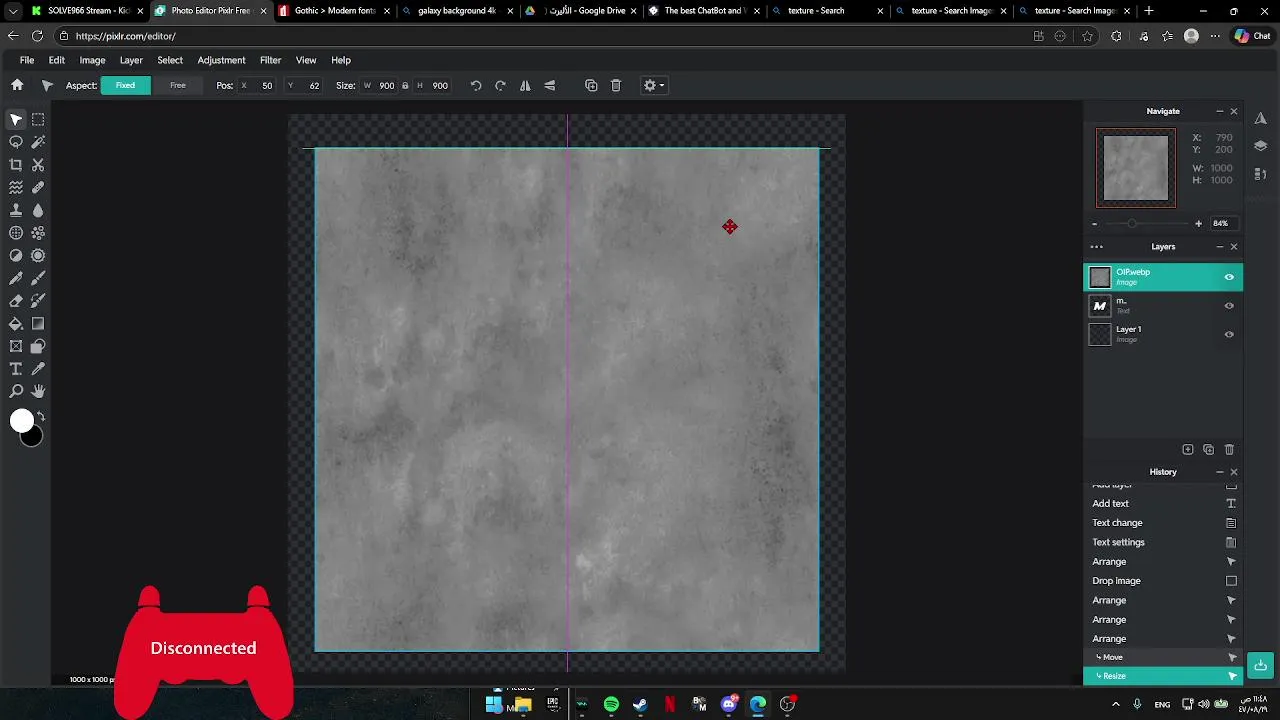
Task: Select the Liquify tool
Action: coord(16,187)
